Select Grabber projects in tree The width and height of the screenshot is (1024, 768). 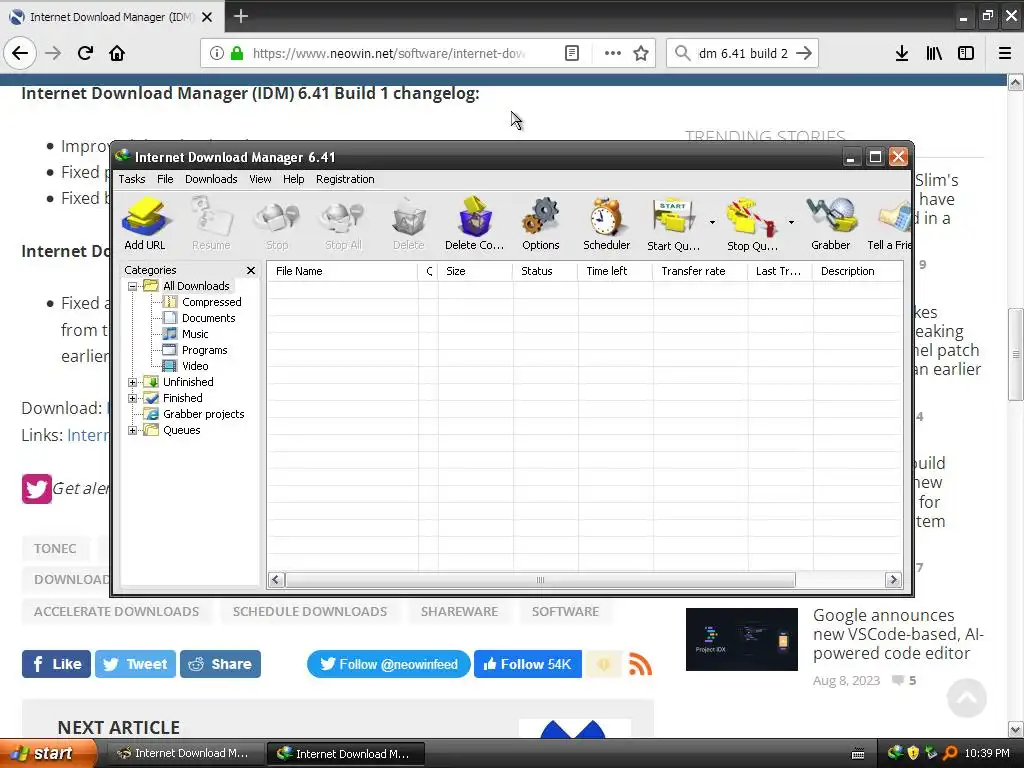[203, 414]
